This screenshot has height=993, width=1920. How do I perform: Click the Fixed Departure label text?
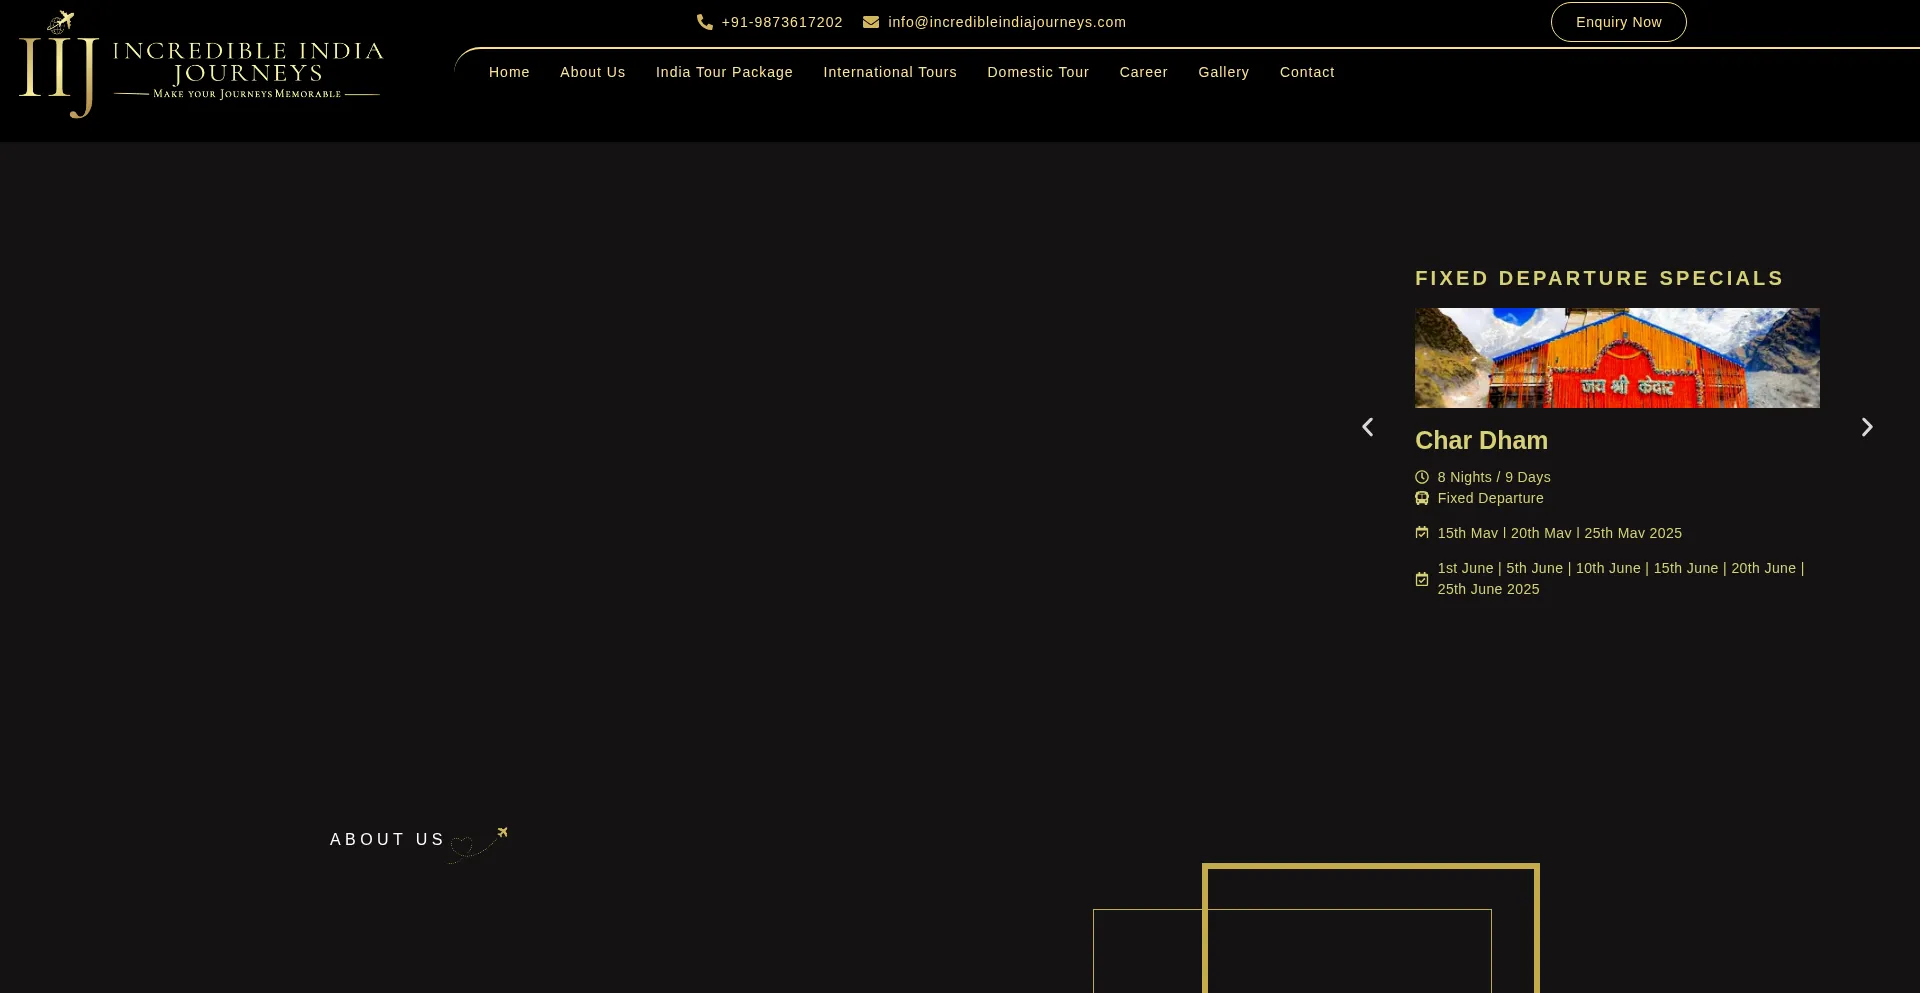point(1490,498)
